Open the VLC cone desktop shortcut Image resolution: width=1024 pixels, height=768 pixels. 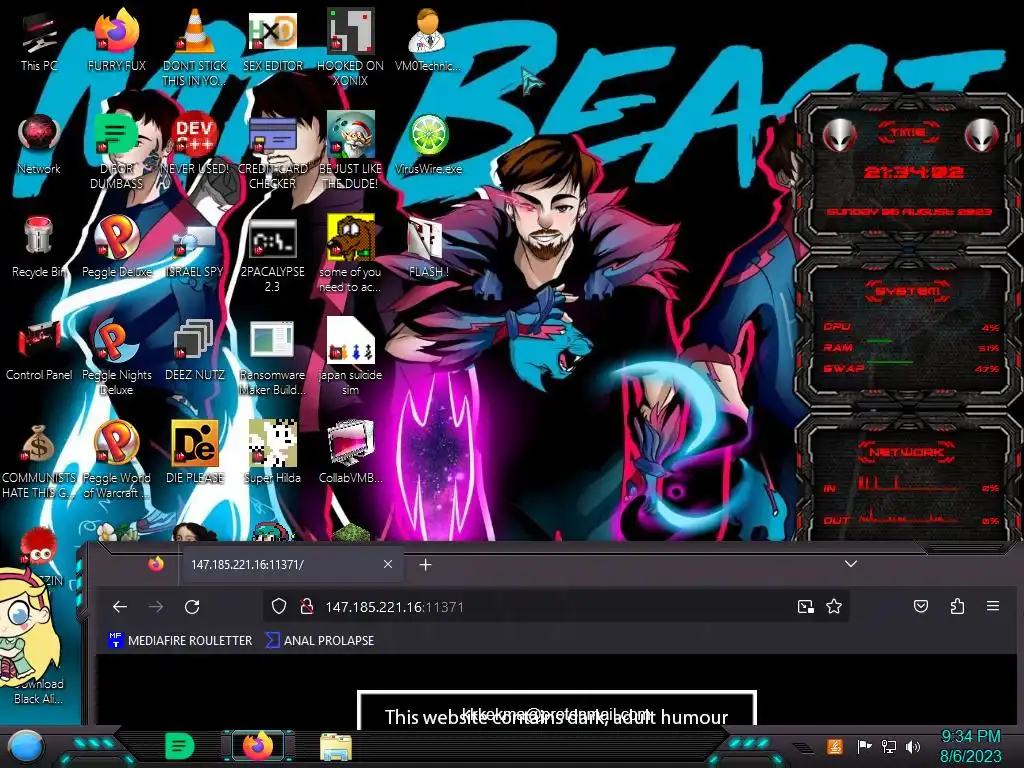click(x=195, y=47)
